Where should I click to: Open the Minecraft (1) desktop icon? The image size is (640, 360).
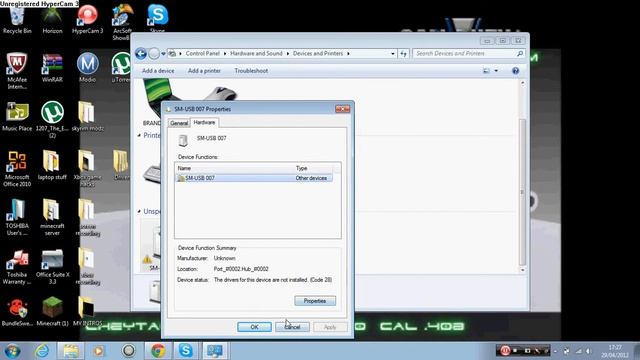pyautogui.click(x=52, y=312)
